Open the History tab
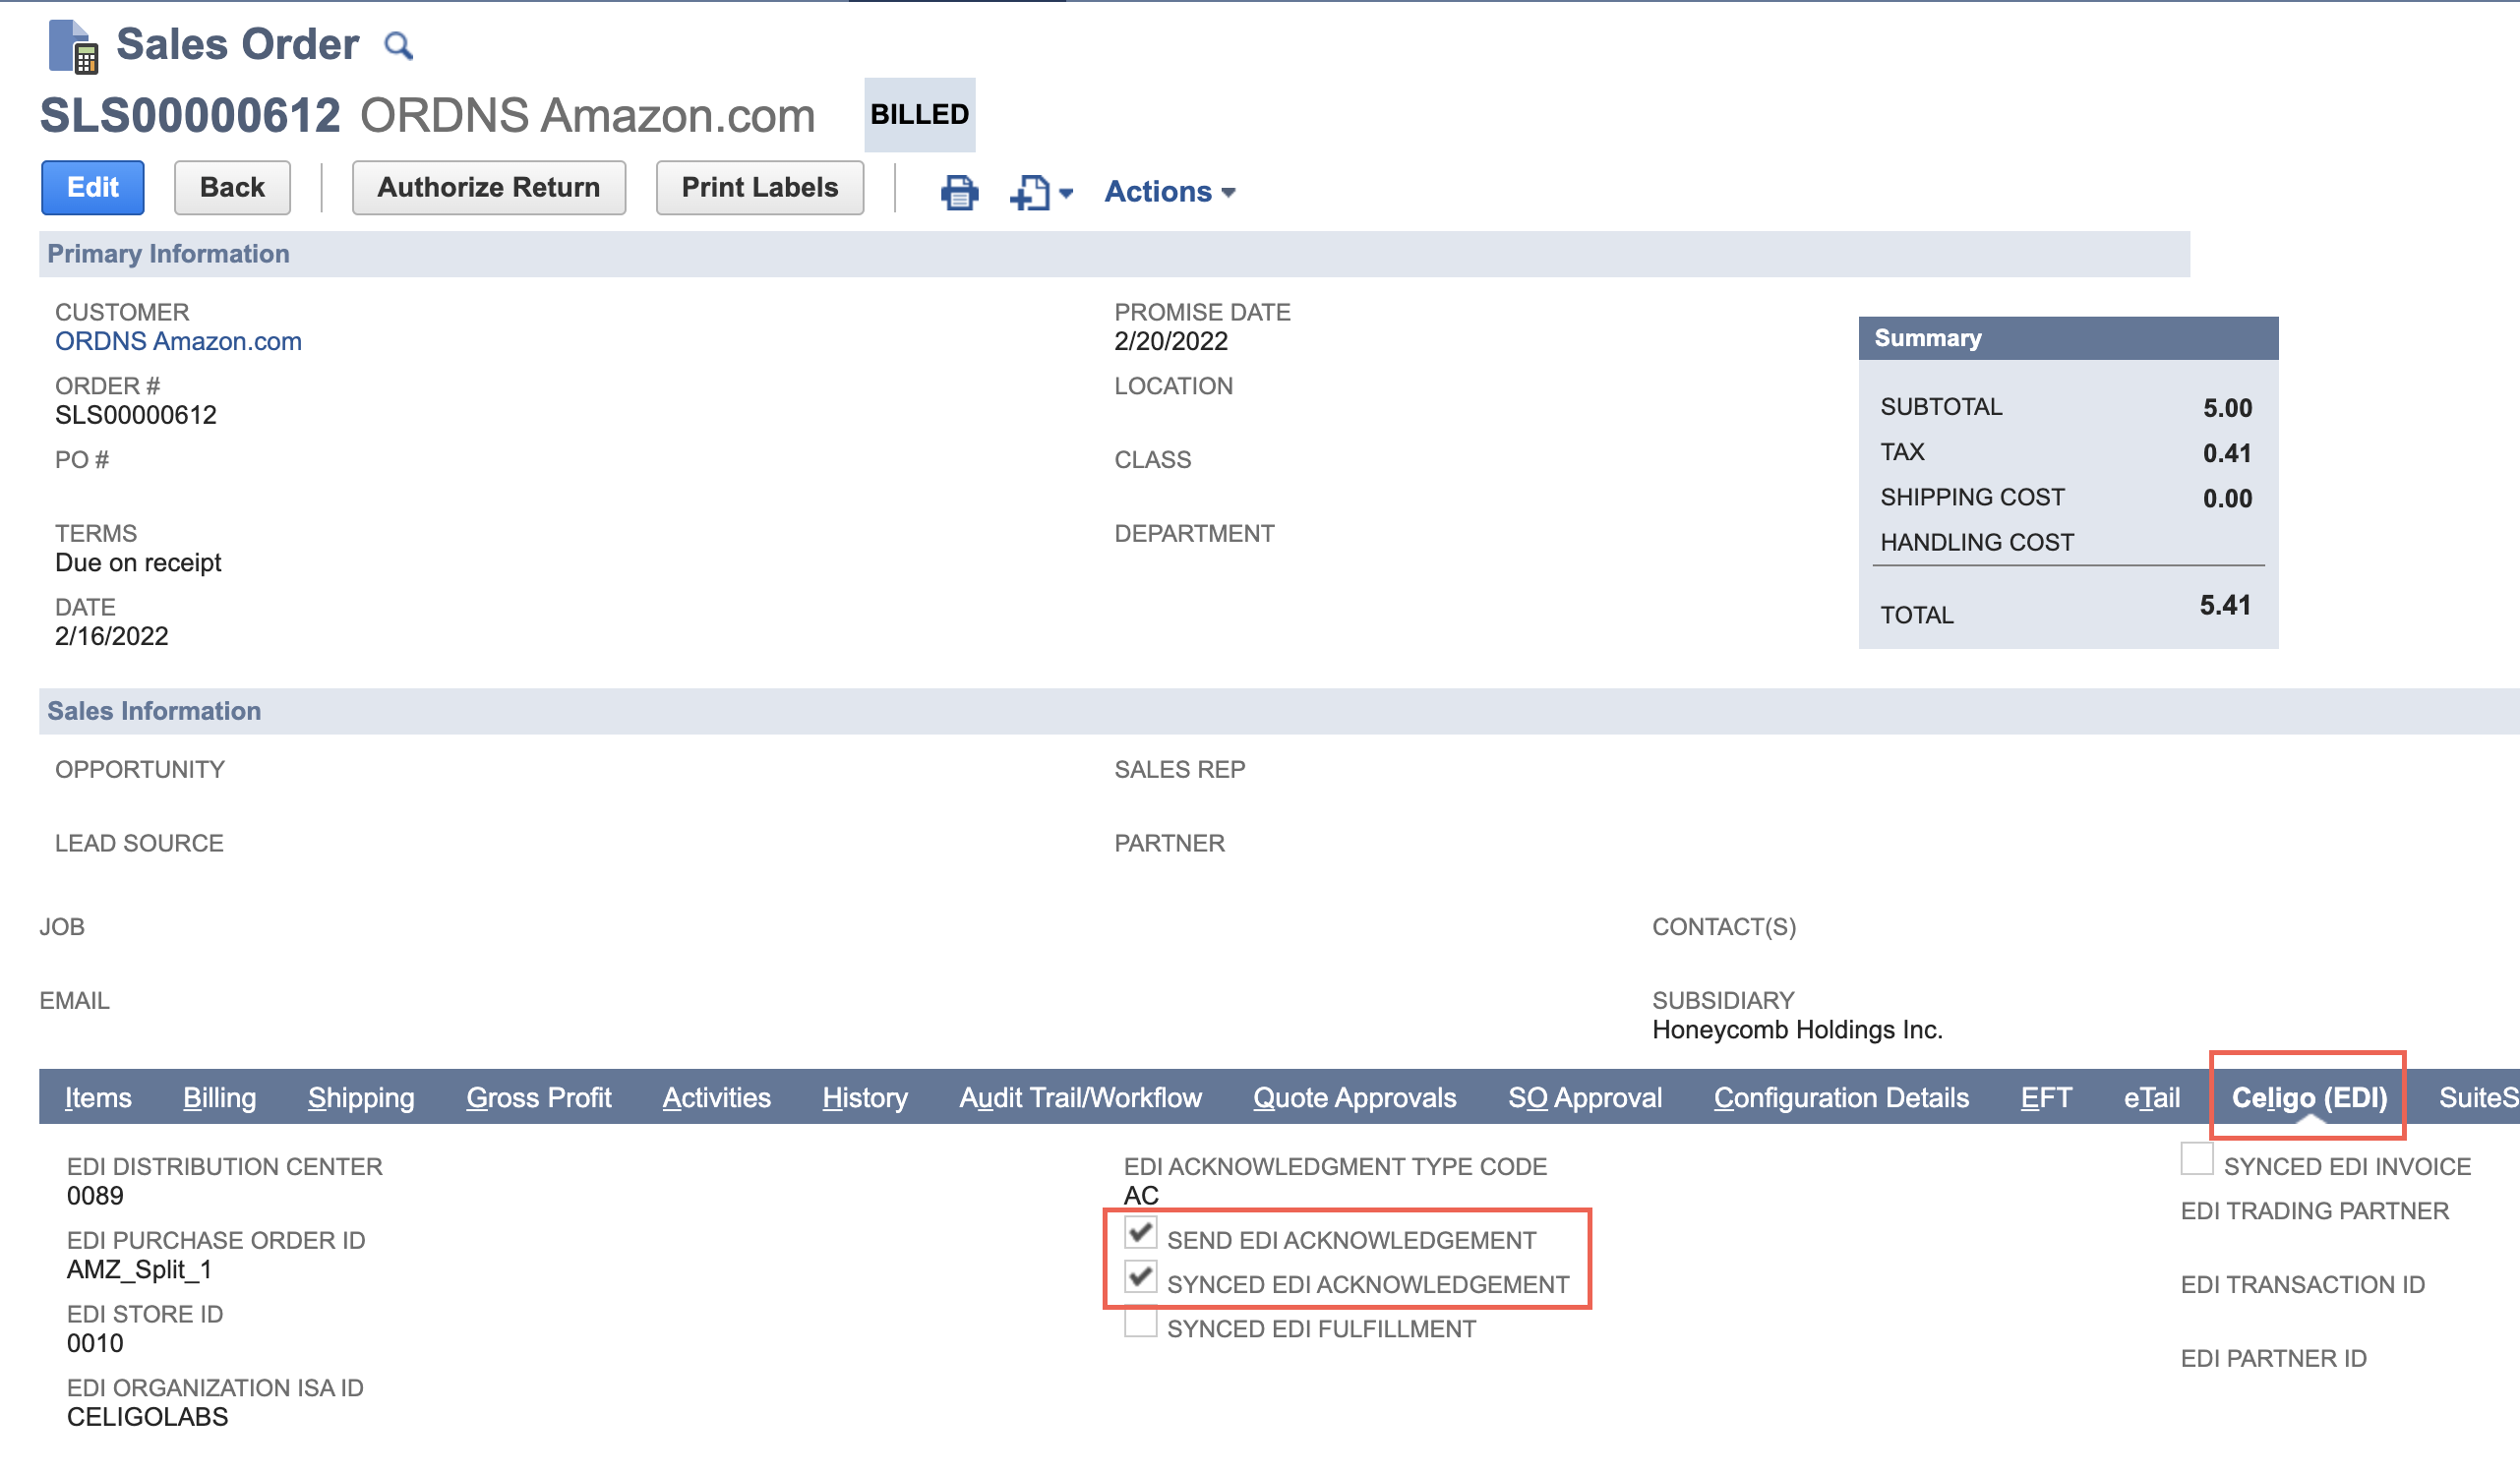 (864, 1097)
